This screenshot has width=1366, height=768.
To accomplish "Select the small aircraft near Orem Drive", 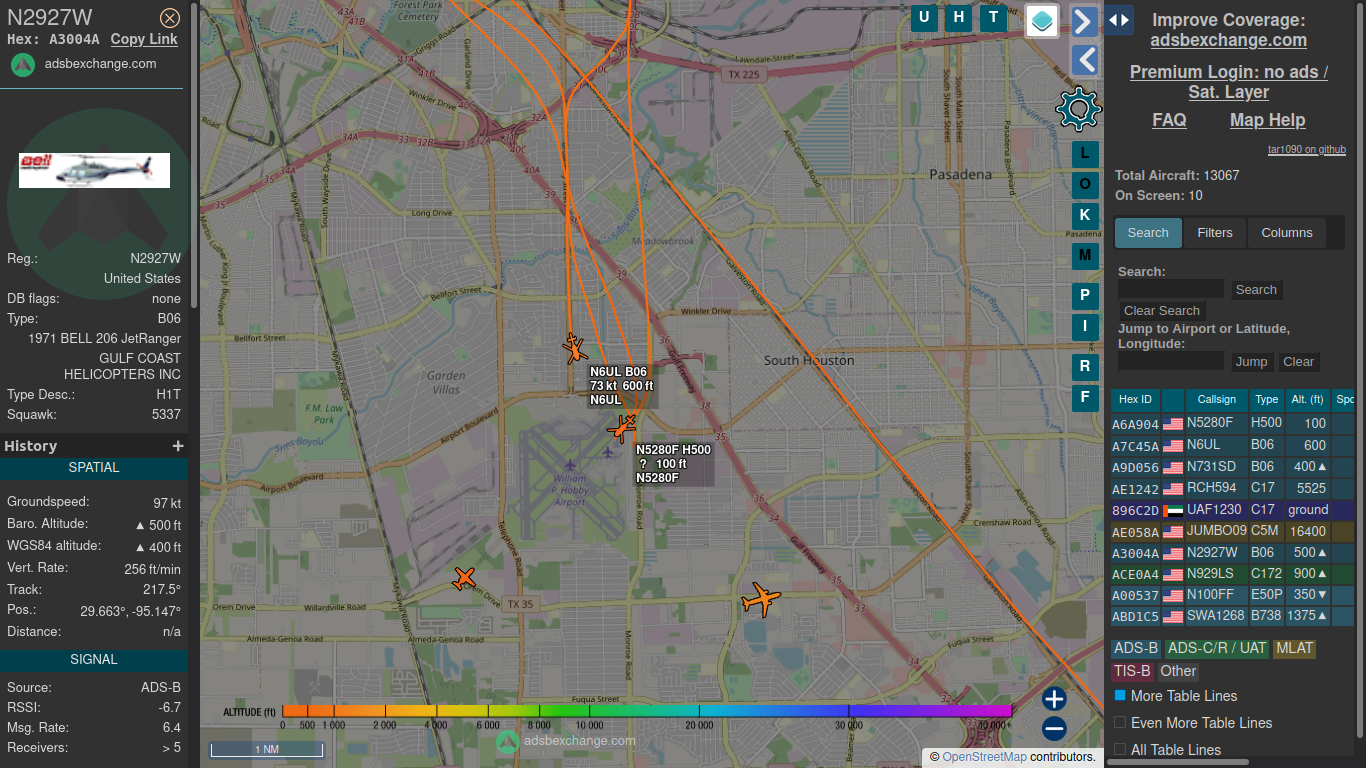I will point(464,578).
